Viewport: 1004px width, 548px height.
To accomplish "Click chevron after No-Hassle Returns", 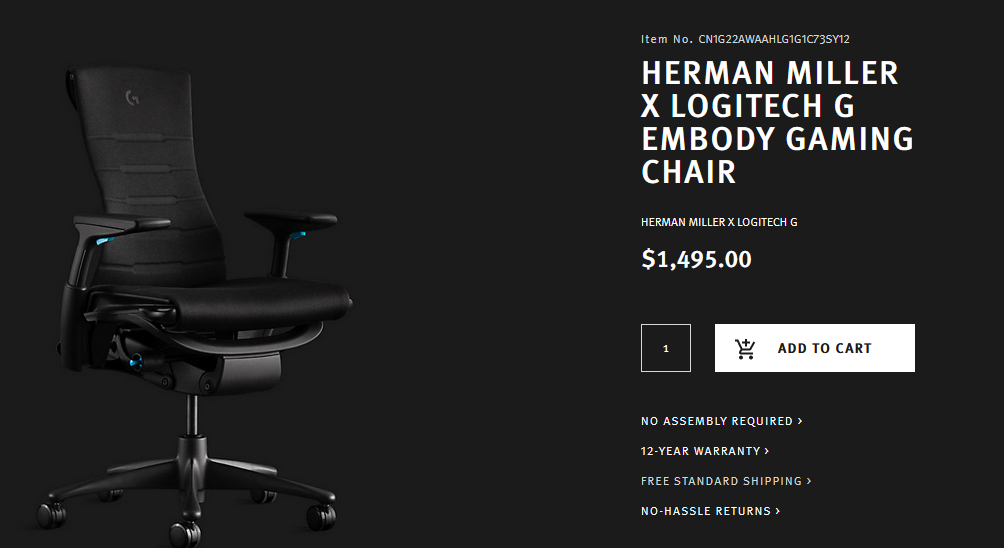I will tap(777, 512).
